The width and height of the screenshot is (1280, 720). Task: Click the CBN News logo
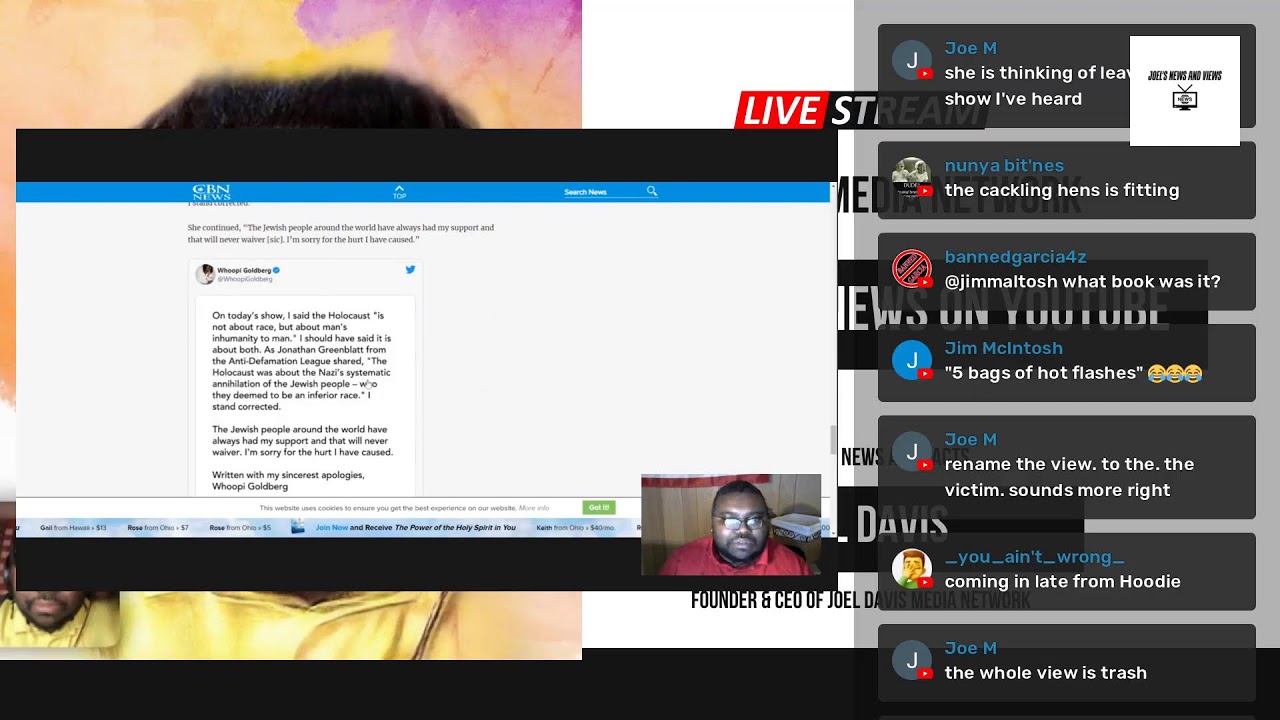[x=211, y=192]
